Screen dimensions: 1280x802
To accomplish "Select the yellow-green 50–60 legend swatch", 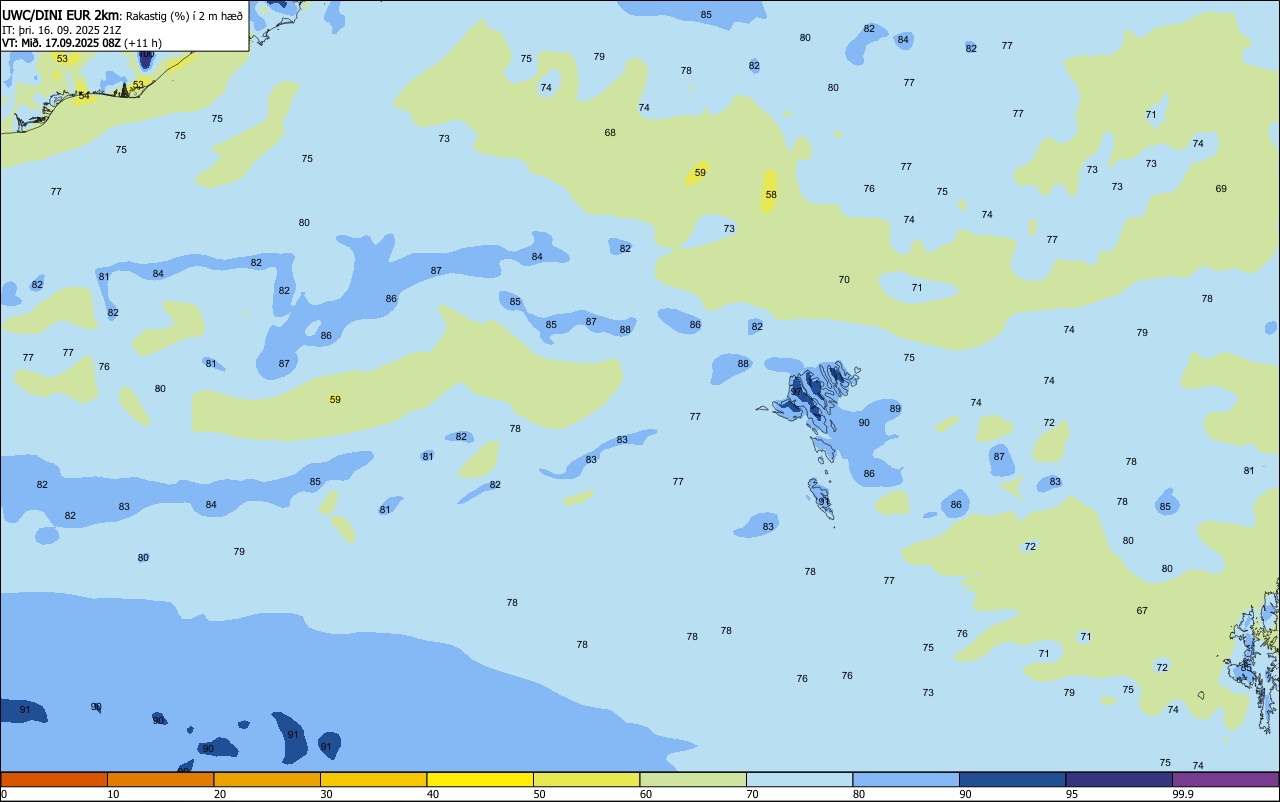I will pyautogui.click(x=586, y=779).
